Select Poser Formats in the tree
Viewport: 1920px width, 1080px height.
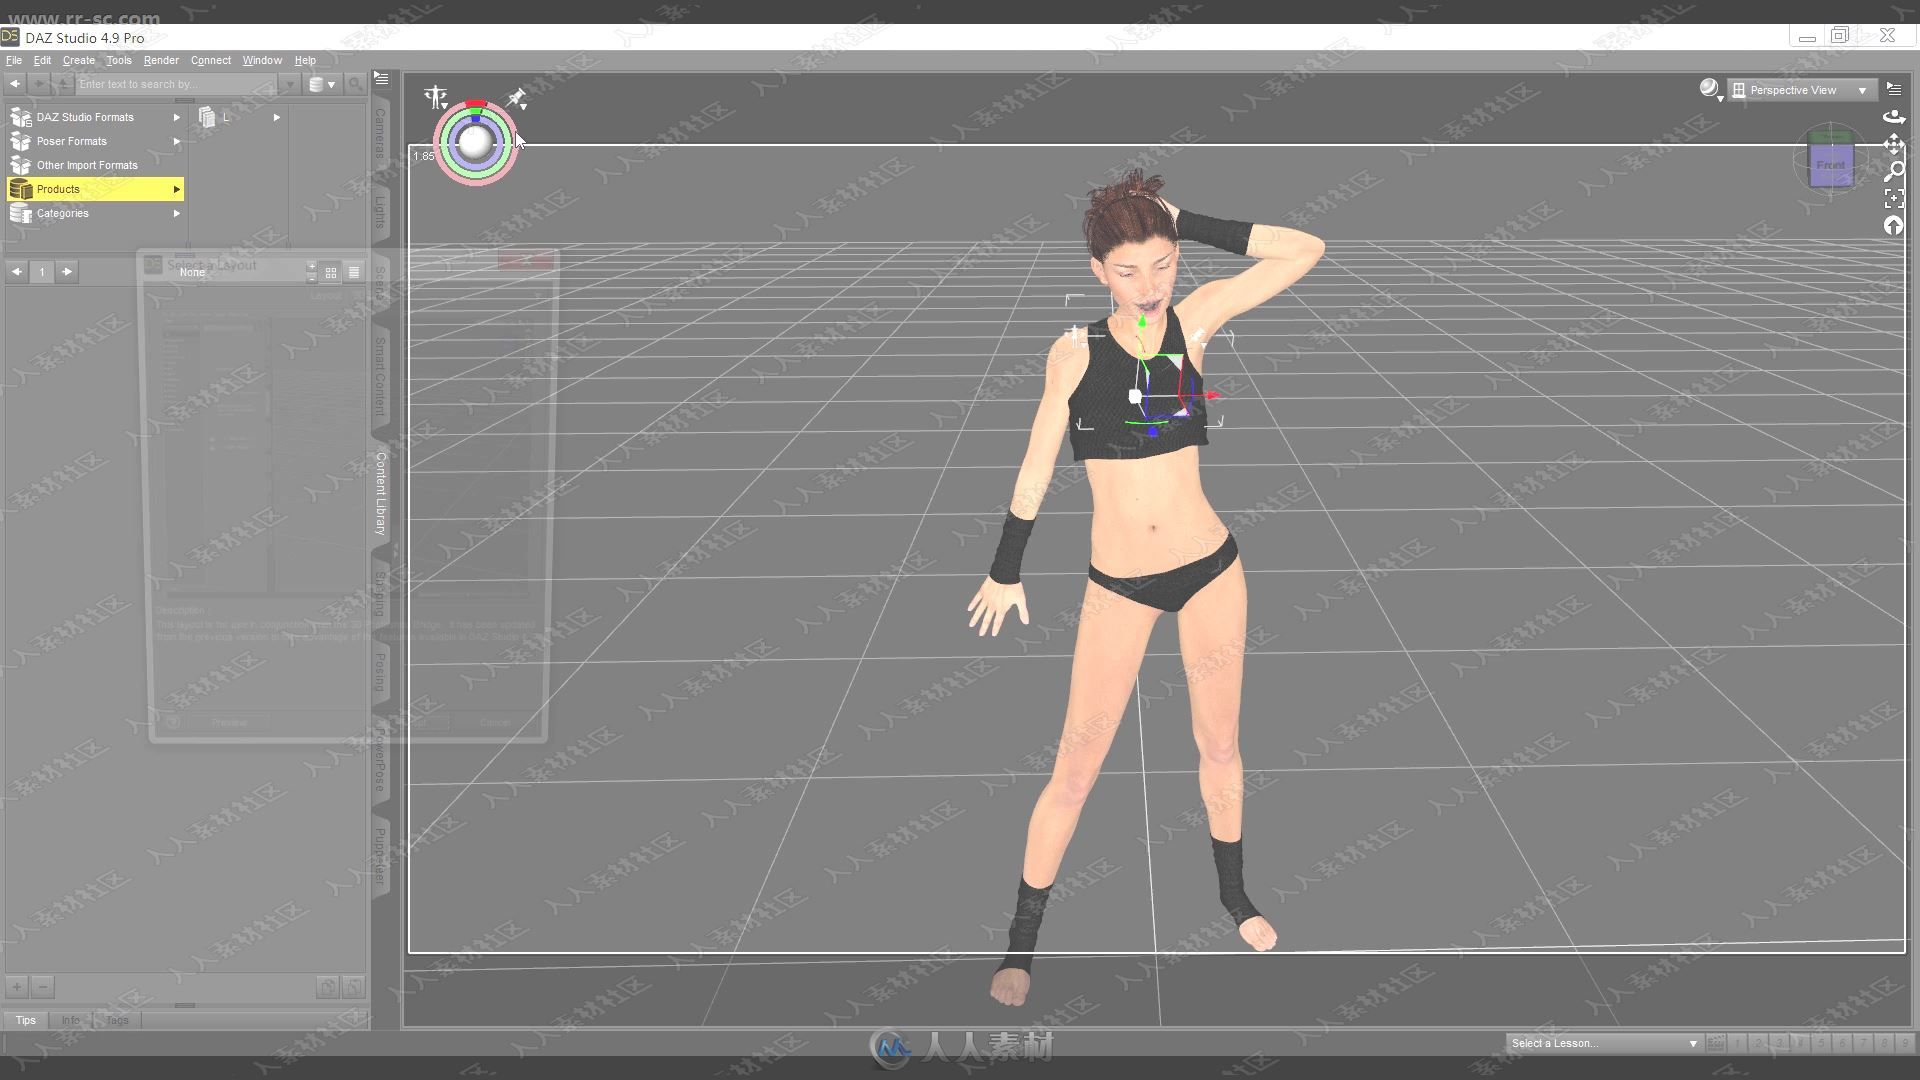pyautogui.click(x=72, y=141)
